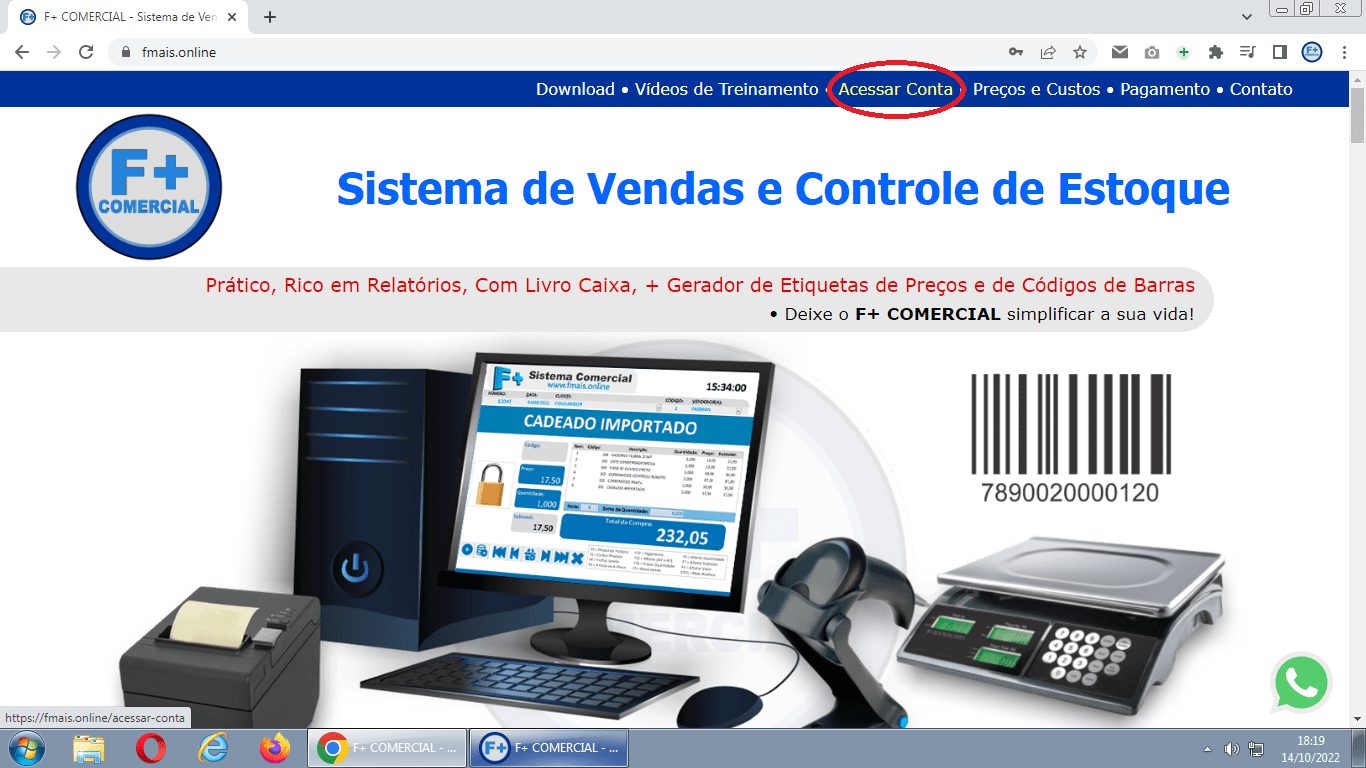Screen dimensions: 1366x768
Task: Toggle the browser side panel icon
Action: point(1279,52)
